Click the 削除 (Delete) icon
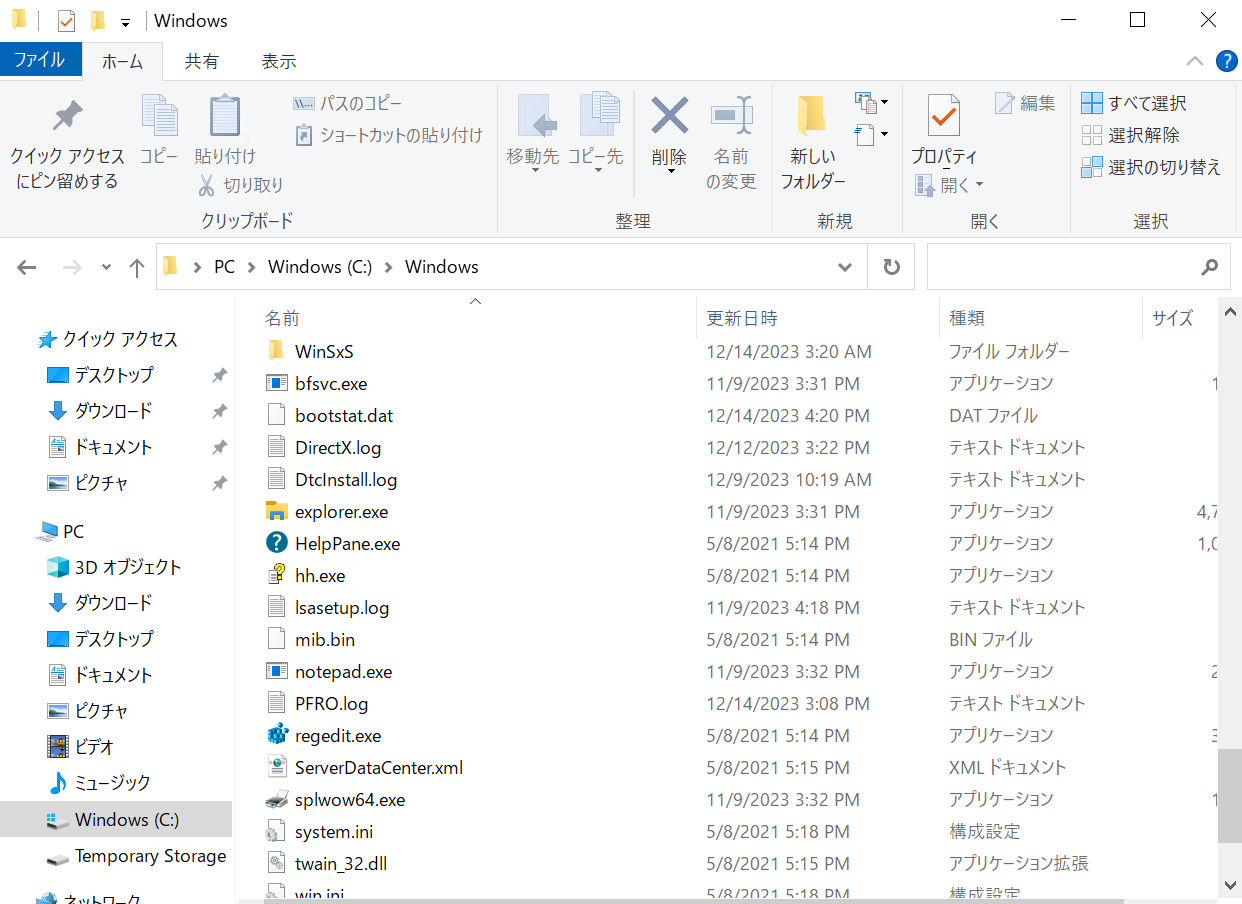The width and height of the screenshot is (1242, 904). (668, 130)
